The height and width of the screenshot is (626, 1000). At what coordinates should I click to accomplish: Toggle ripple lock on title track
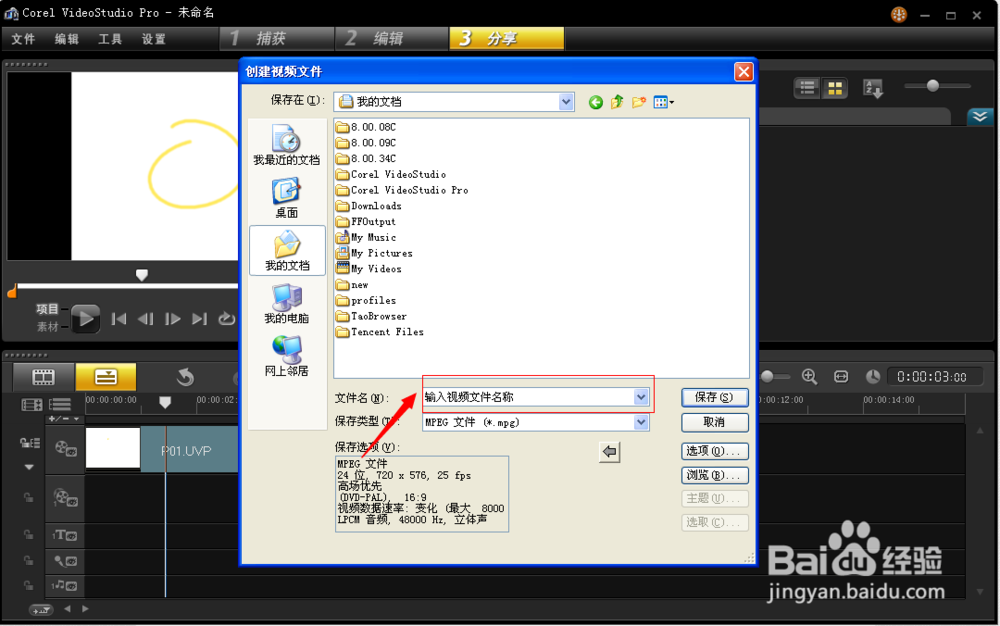tap(28, 535)
